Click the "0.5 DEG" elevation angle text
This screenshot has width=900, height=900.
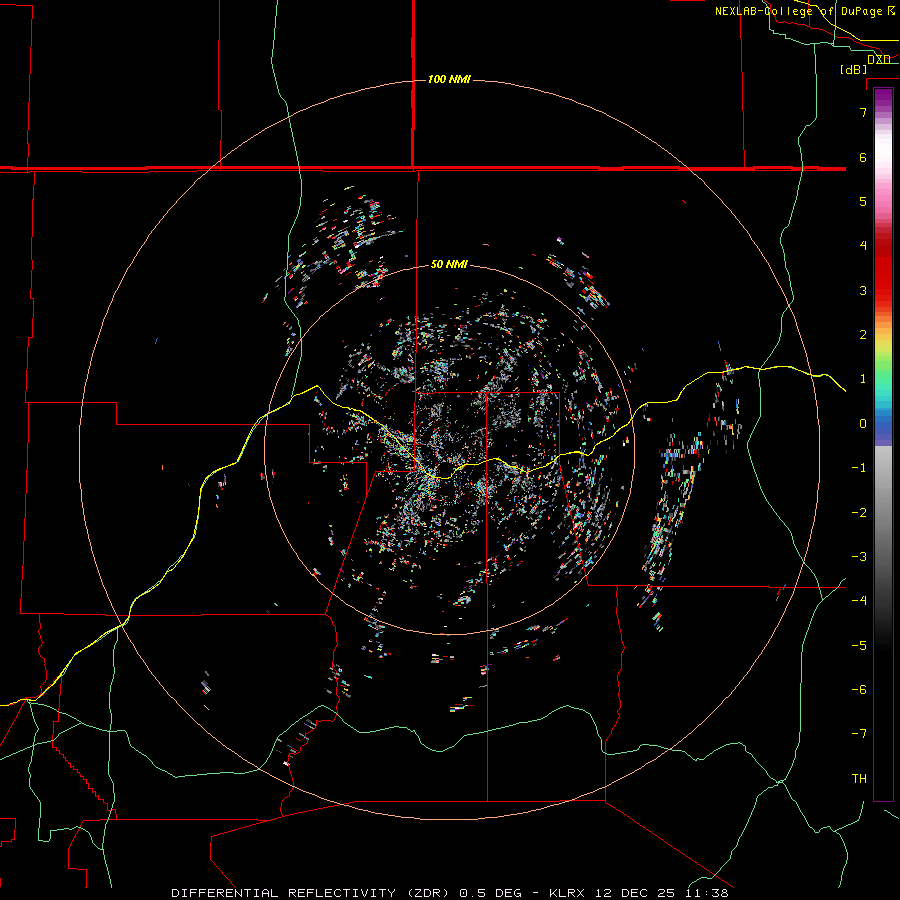click(490, 893)
